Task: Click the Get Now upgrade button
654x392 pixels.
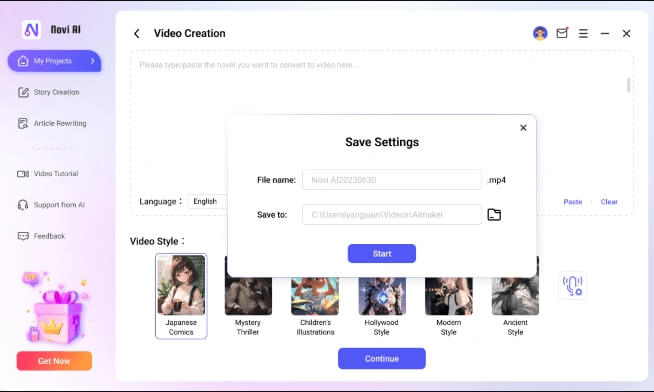Action: click(x=54, y=361)
